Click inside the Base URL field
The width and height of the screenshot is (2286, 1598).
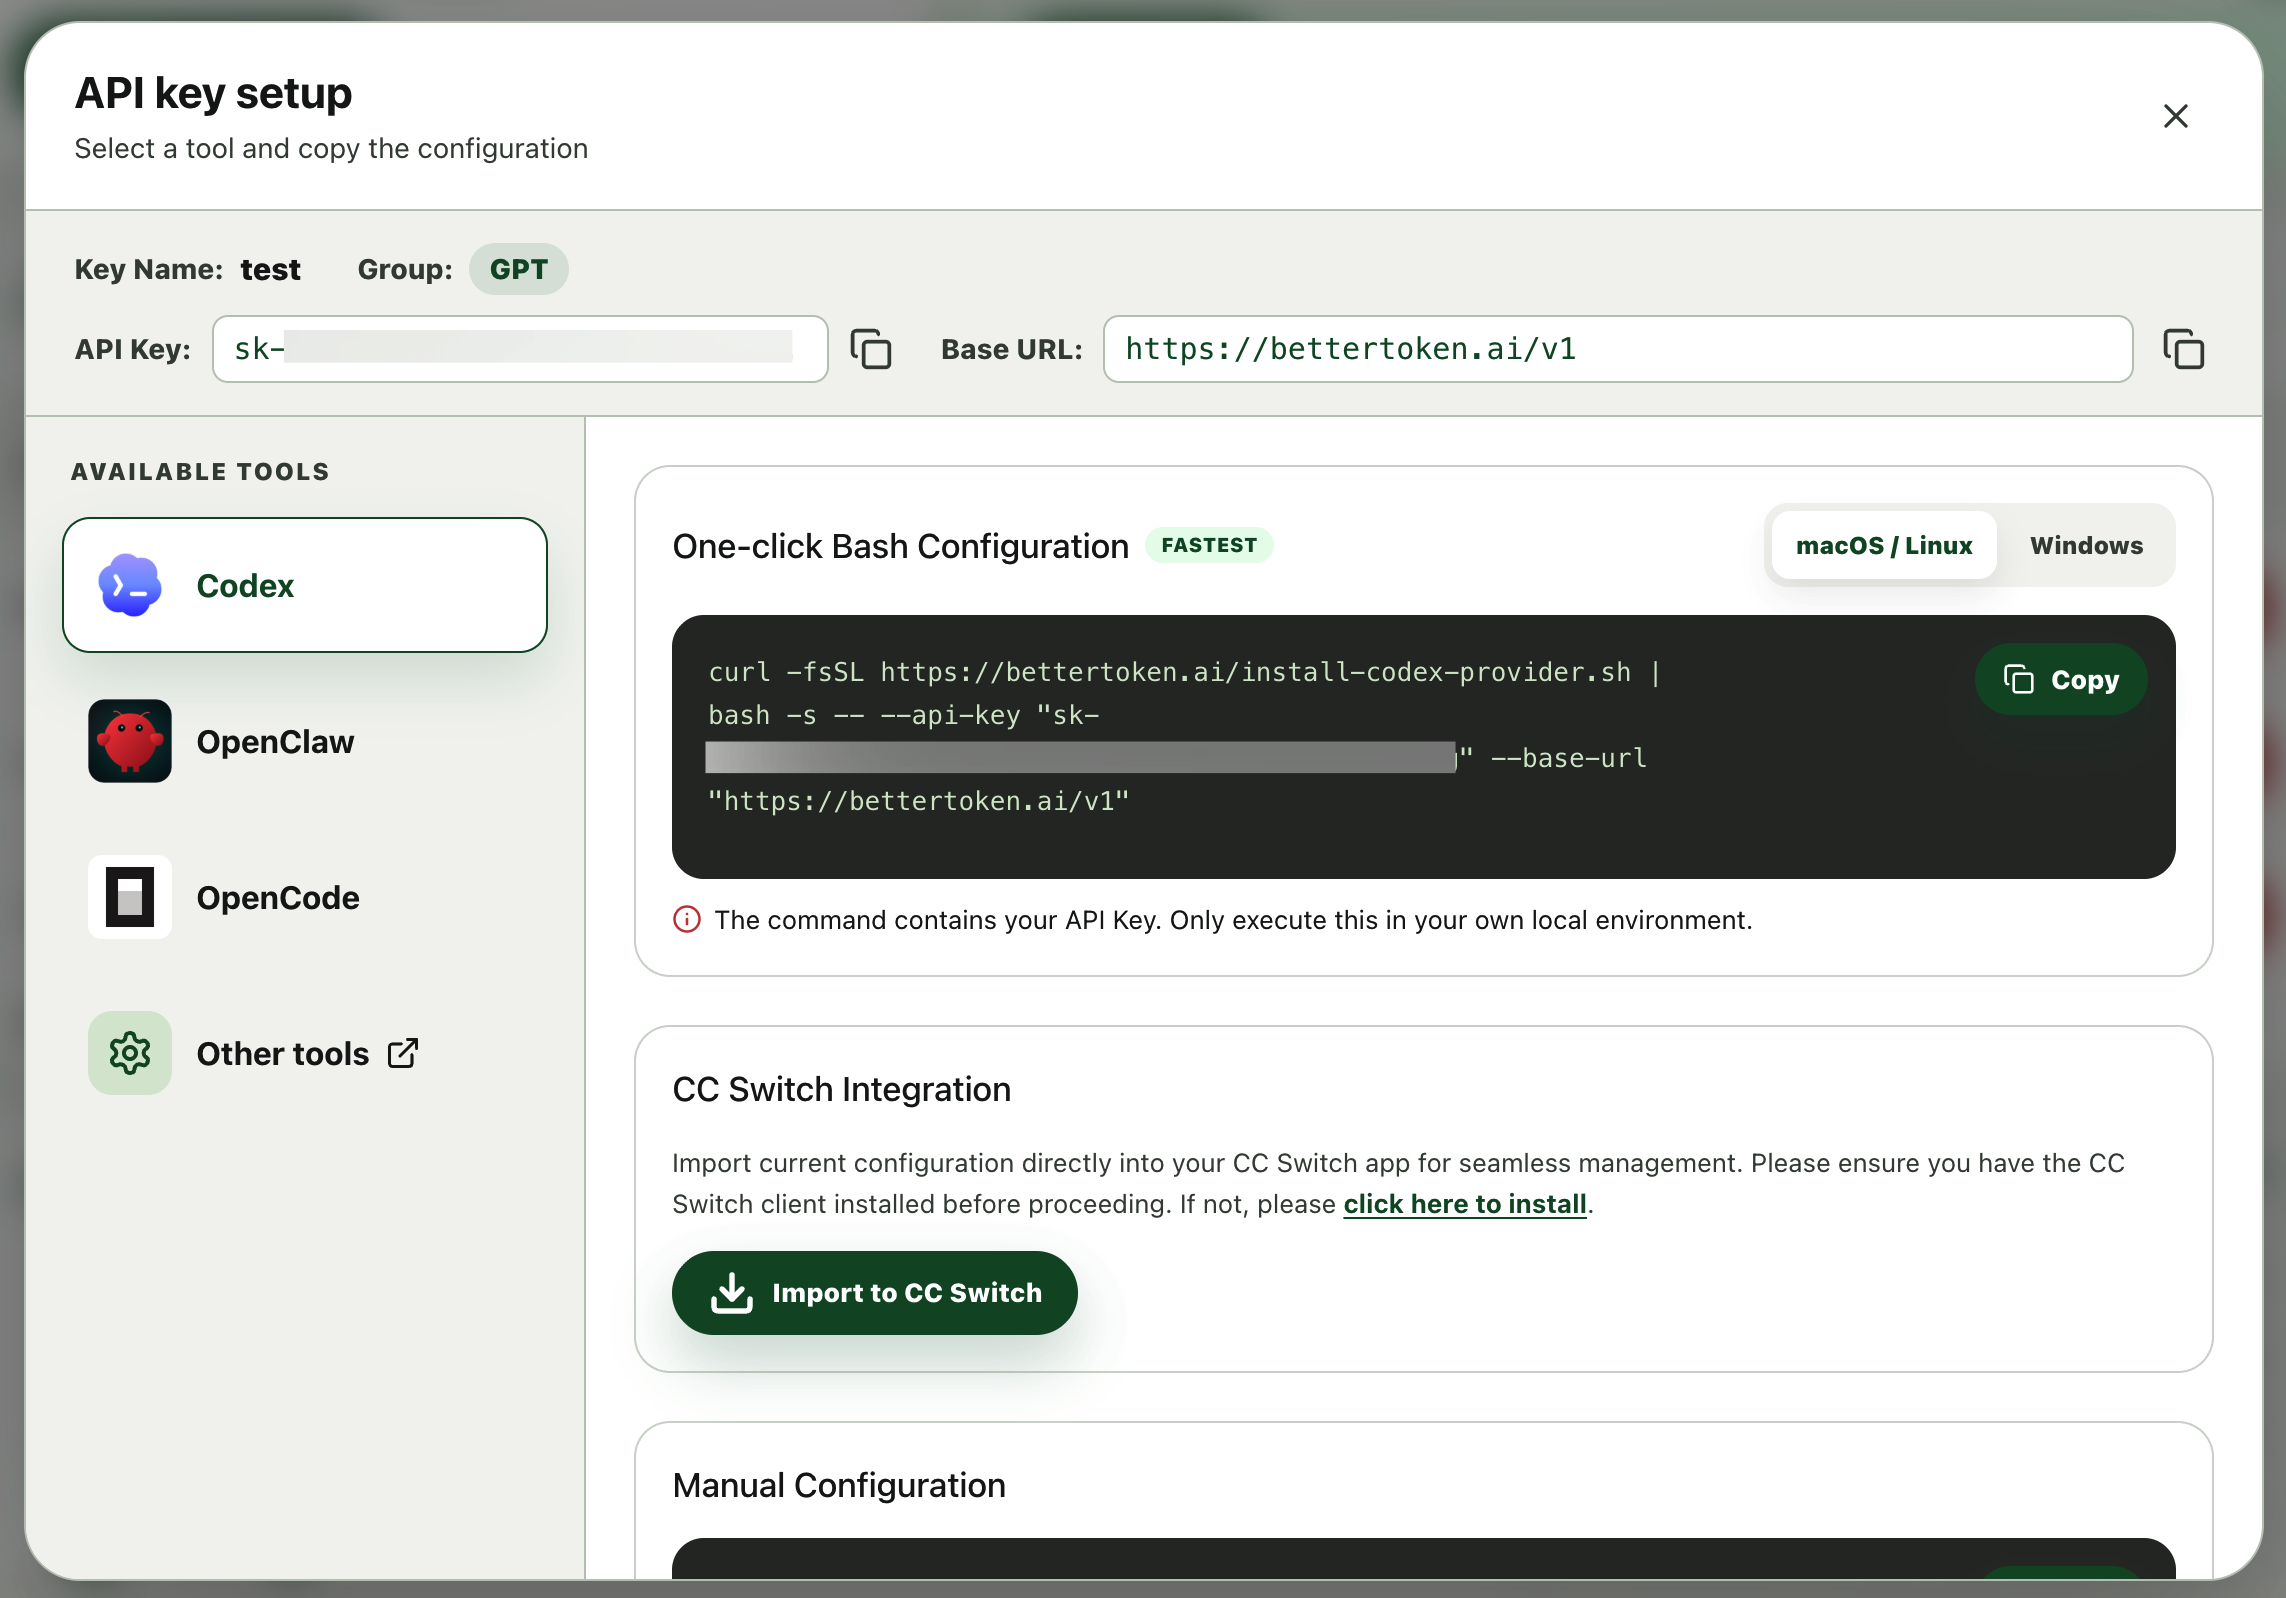[1618, 349]
